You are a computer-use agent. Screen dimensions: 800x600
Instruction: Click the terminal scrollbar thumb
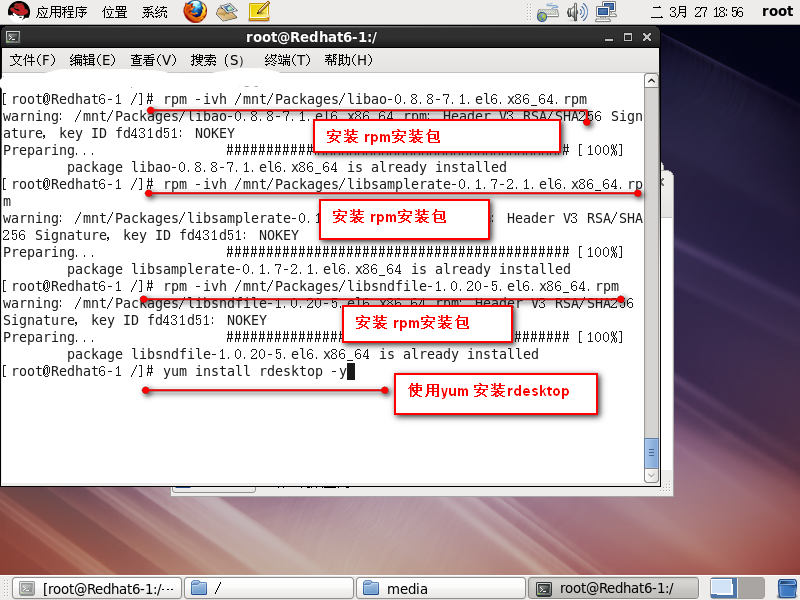(651, 453)
